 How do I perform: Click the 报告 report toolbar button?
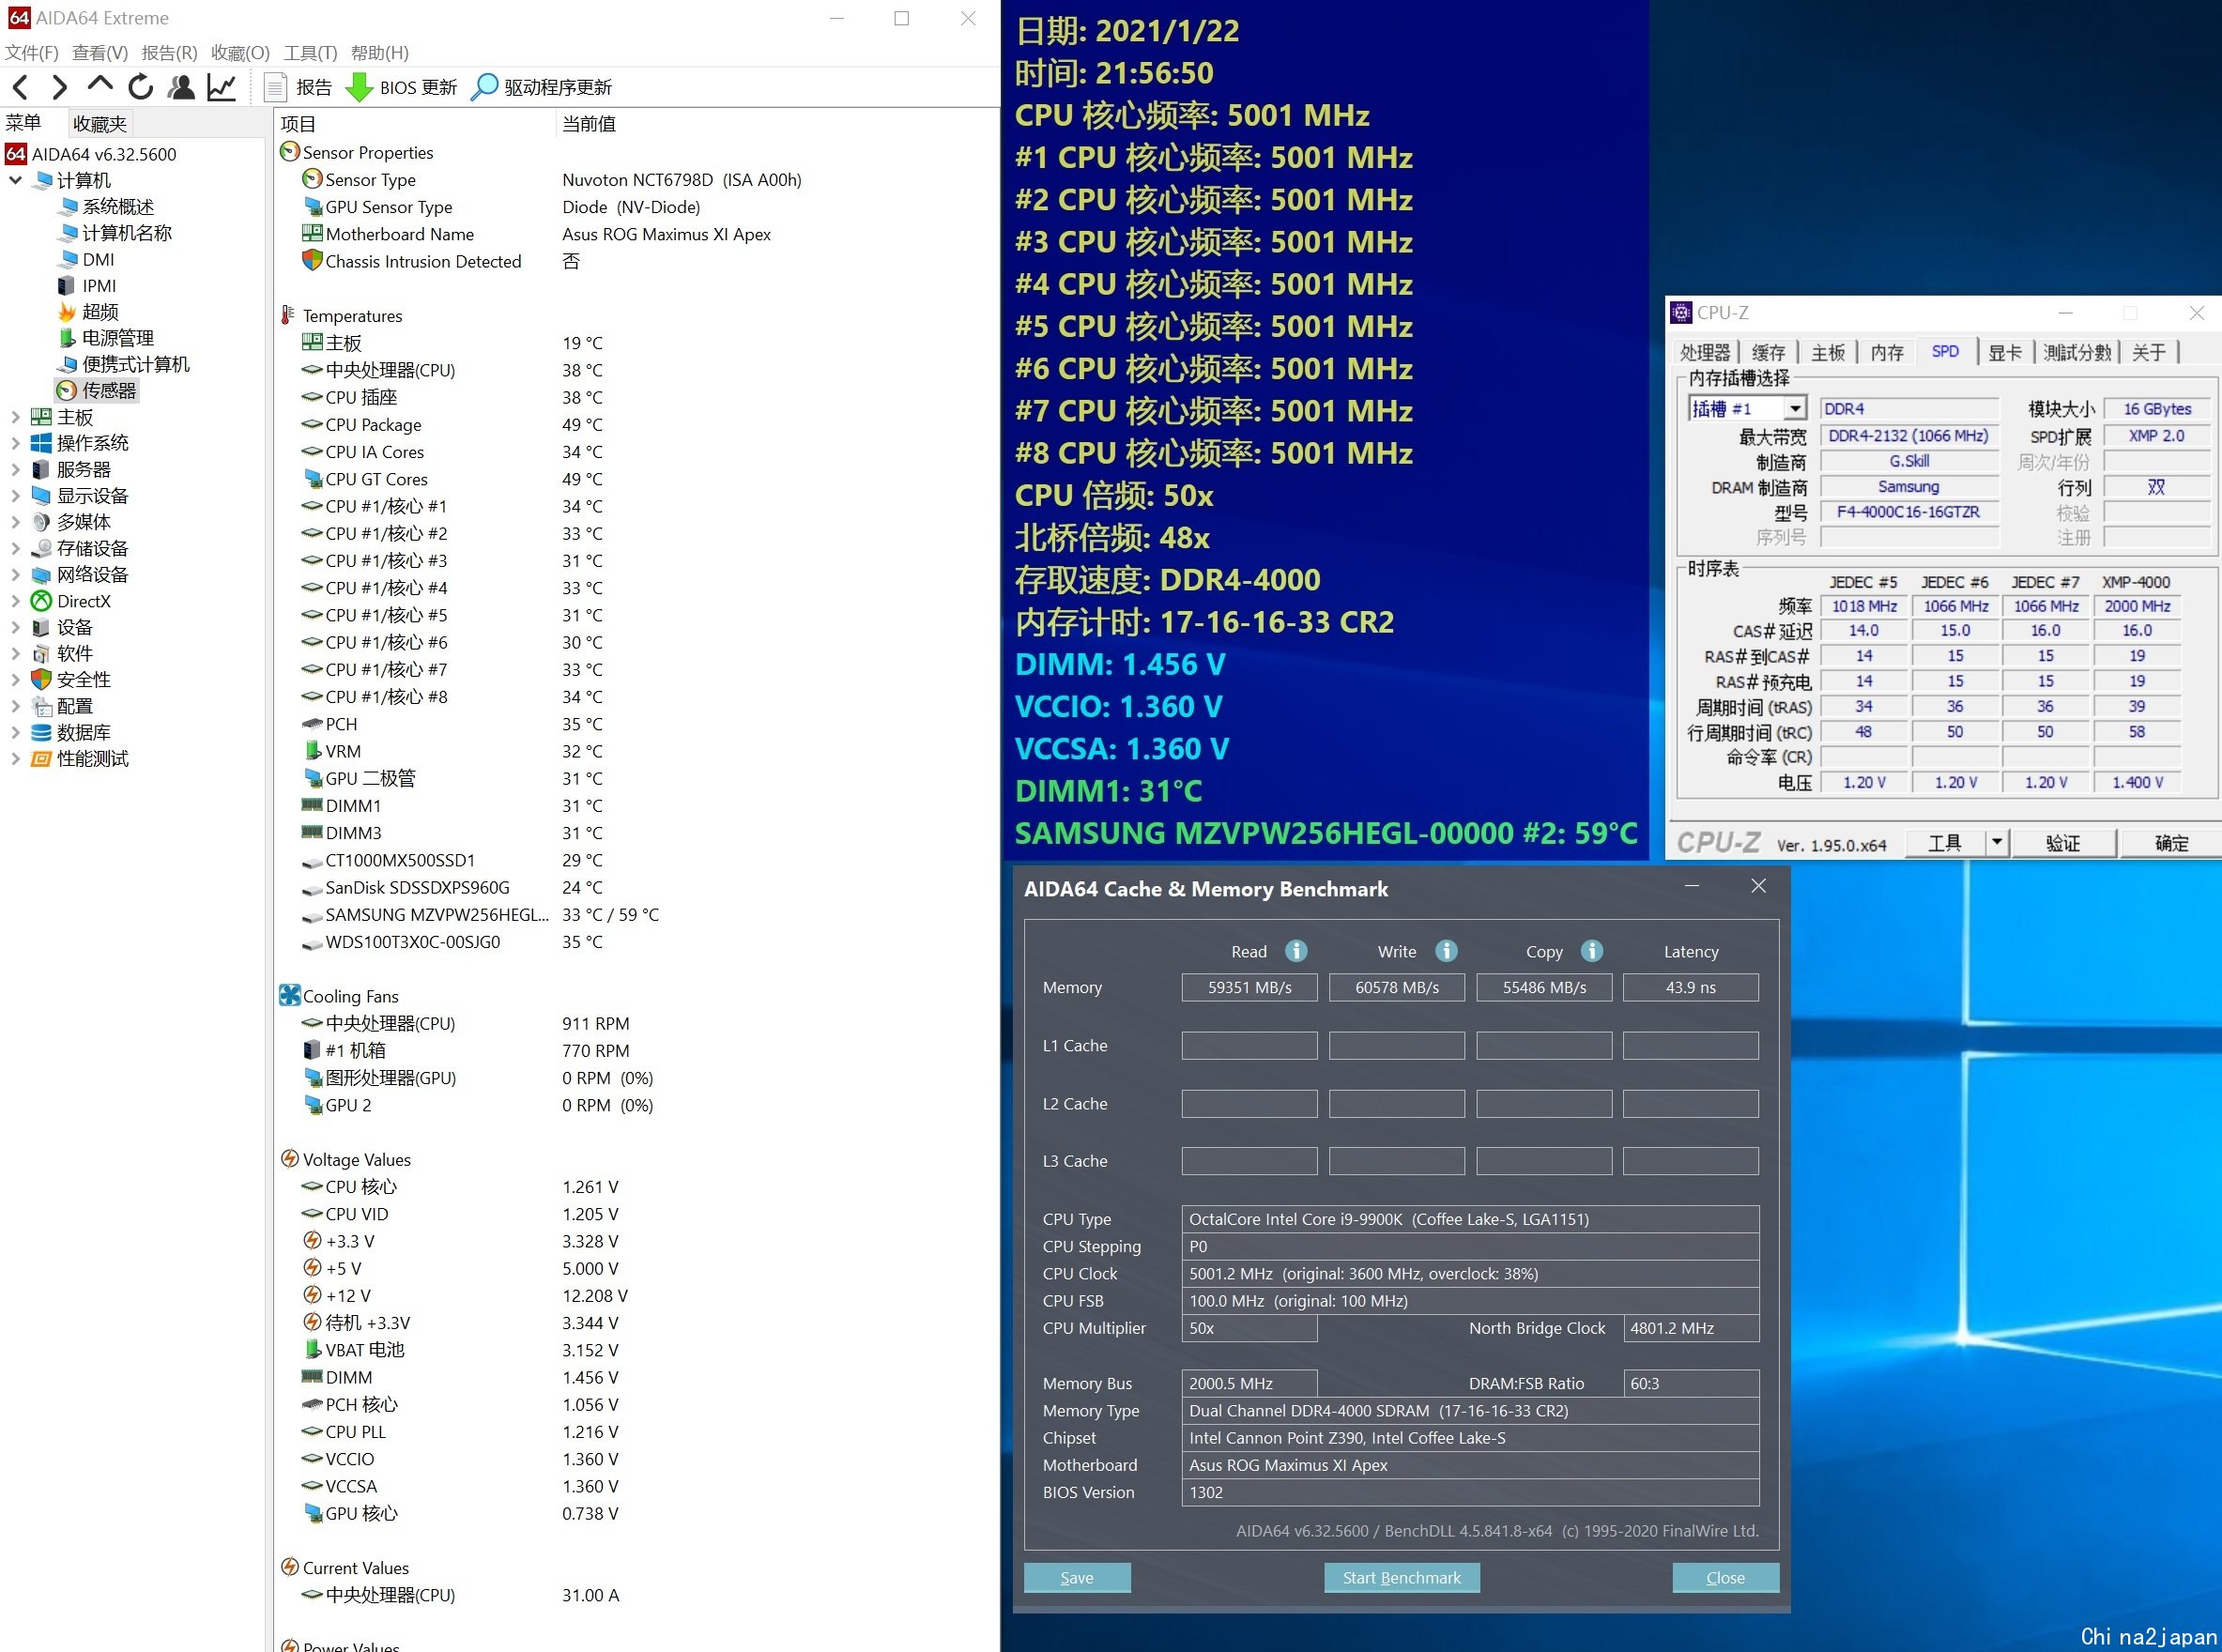pyautogui.click(x=298, y=87)
